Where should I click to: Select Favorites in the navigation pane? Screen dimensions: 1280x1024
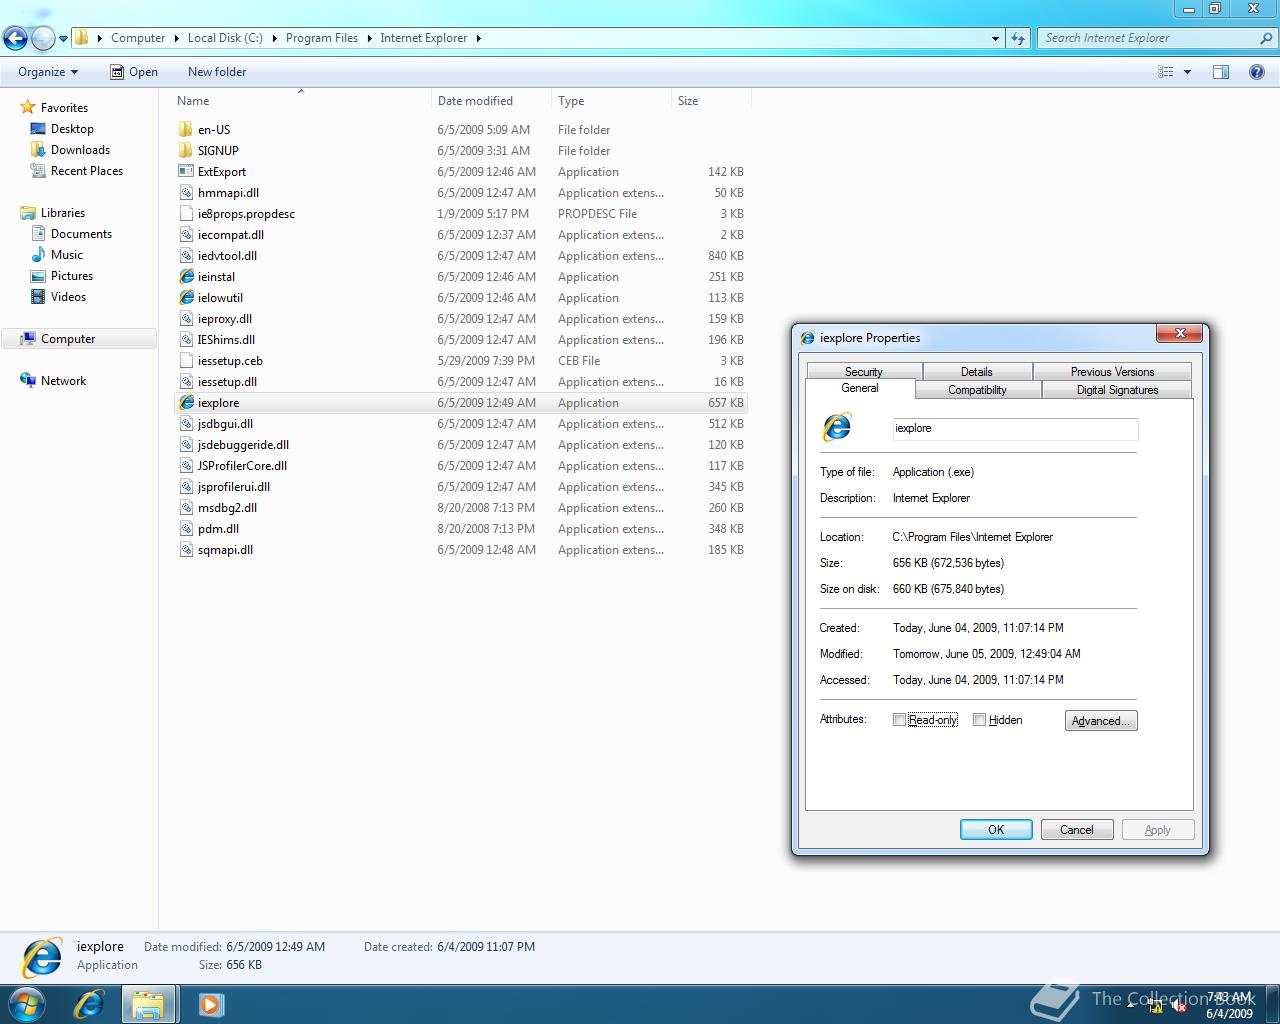tap(64, 108)
